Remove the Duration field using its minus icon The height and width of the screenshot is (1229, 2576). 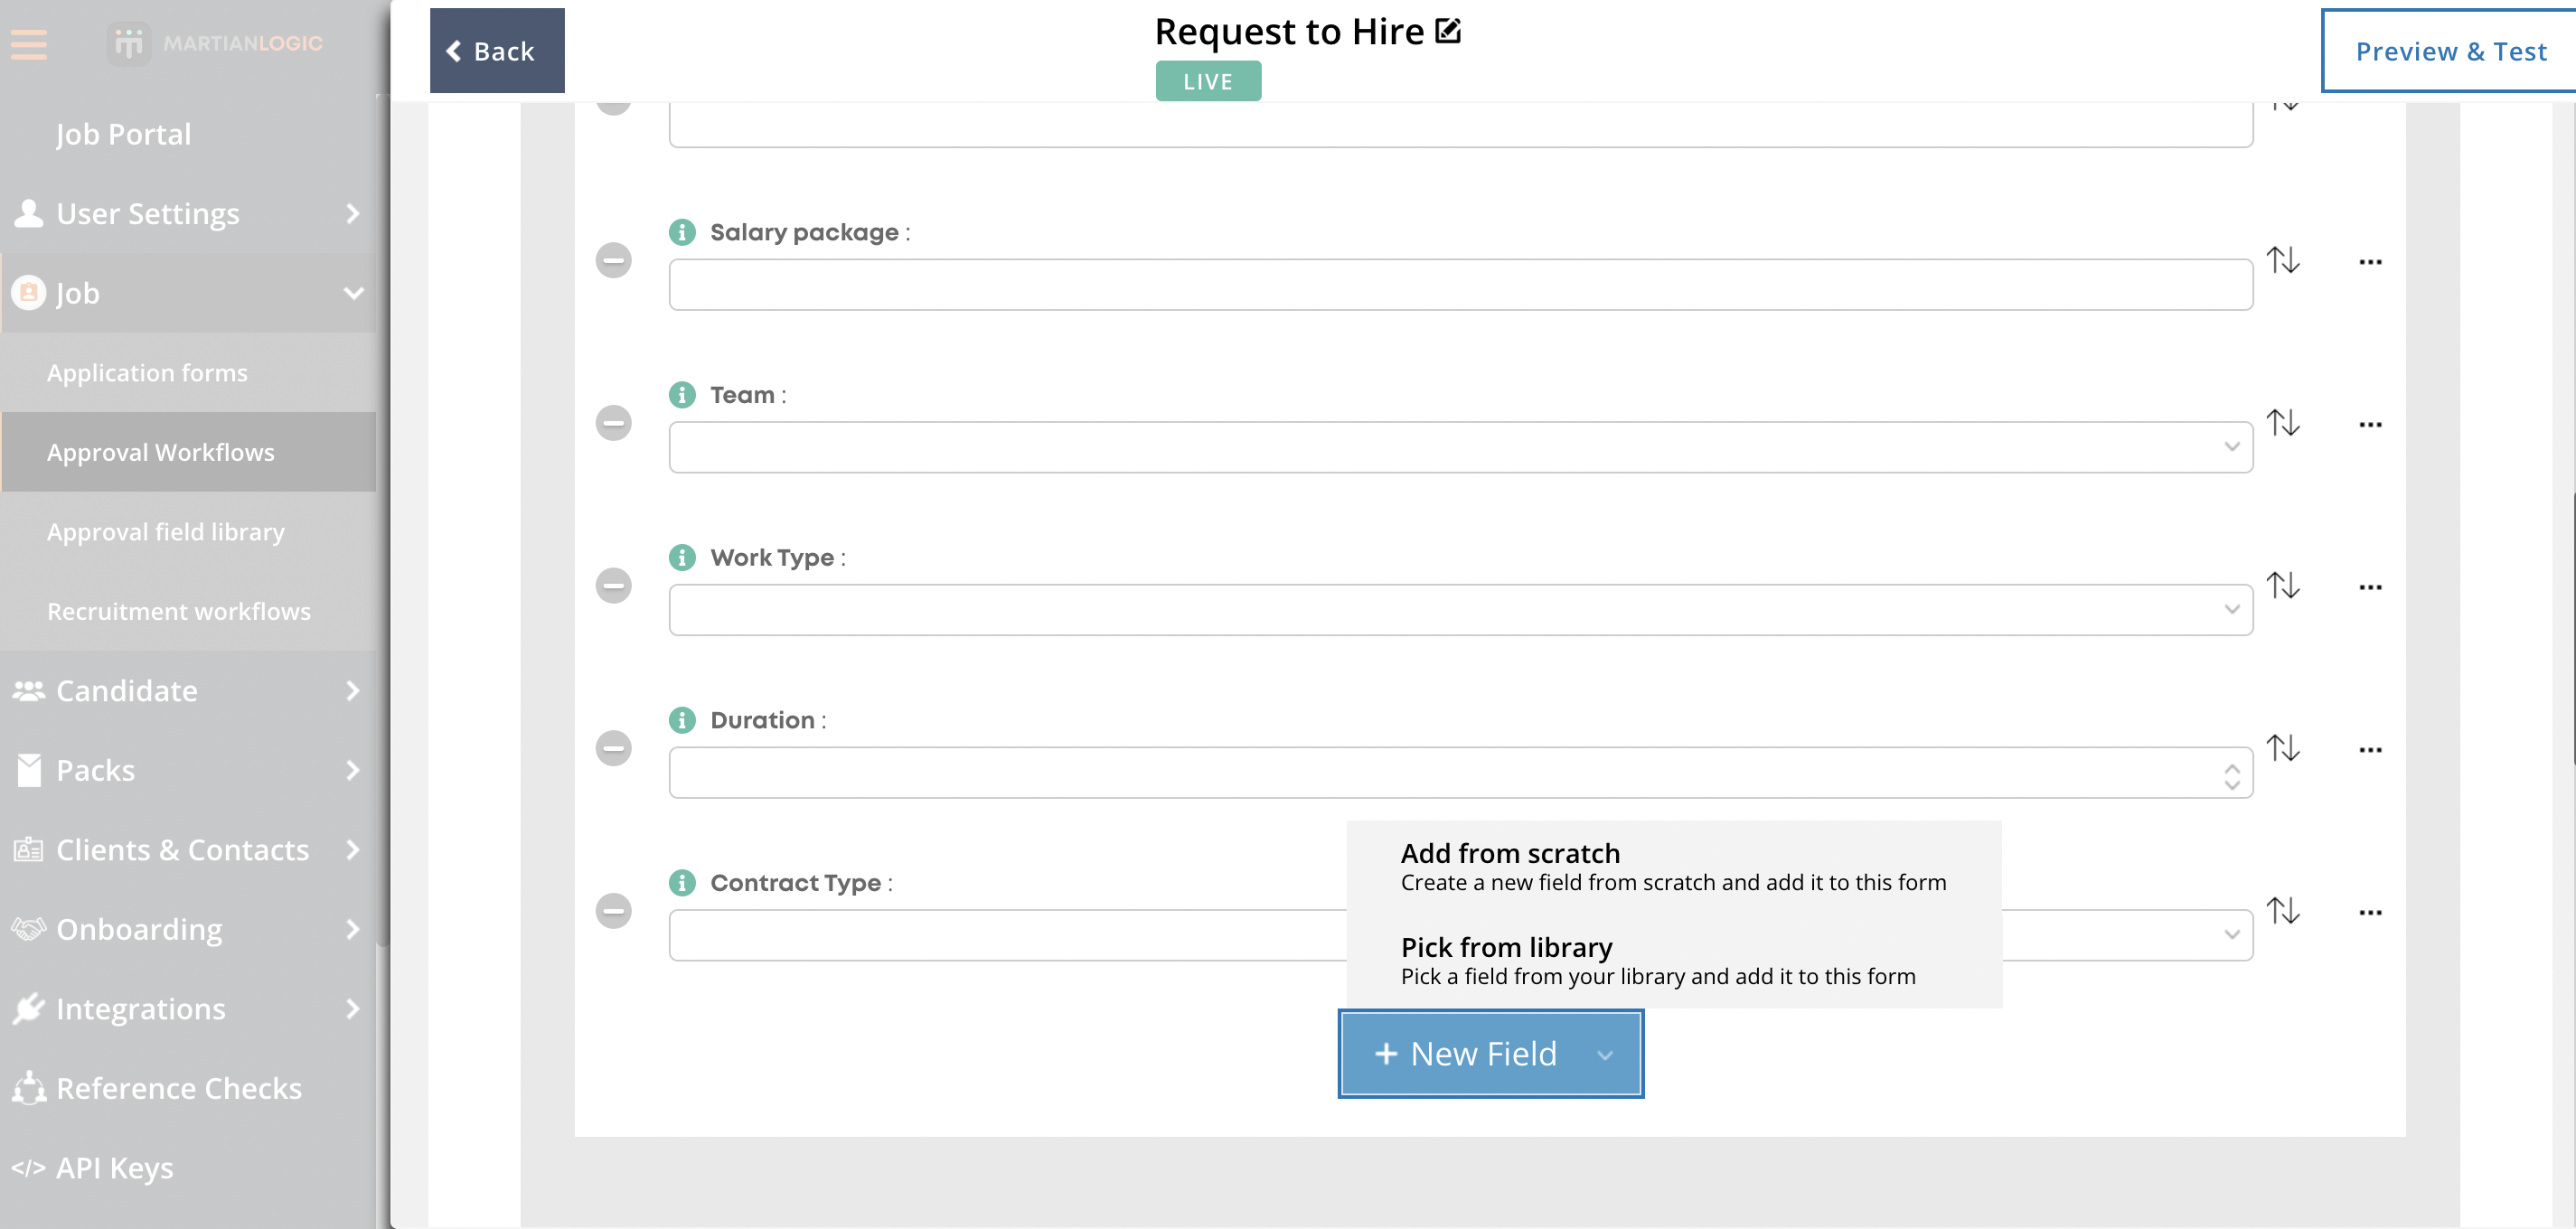(613, 748)
